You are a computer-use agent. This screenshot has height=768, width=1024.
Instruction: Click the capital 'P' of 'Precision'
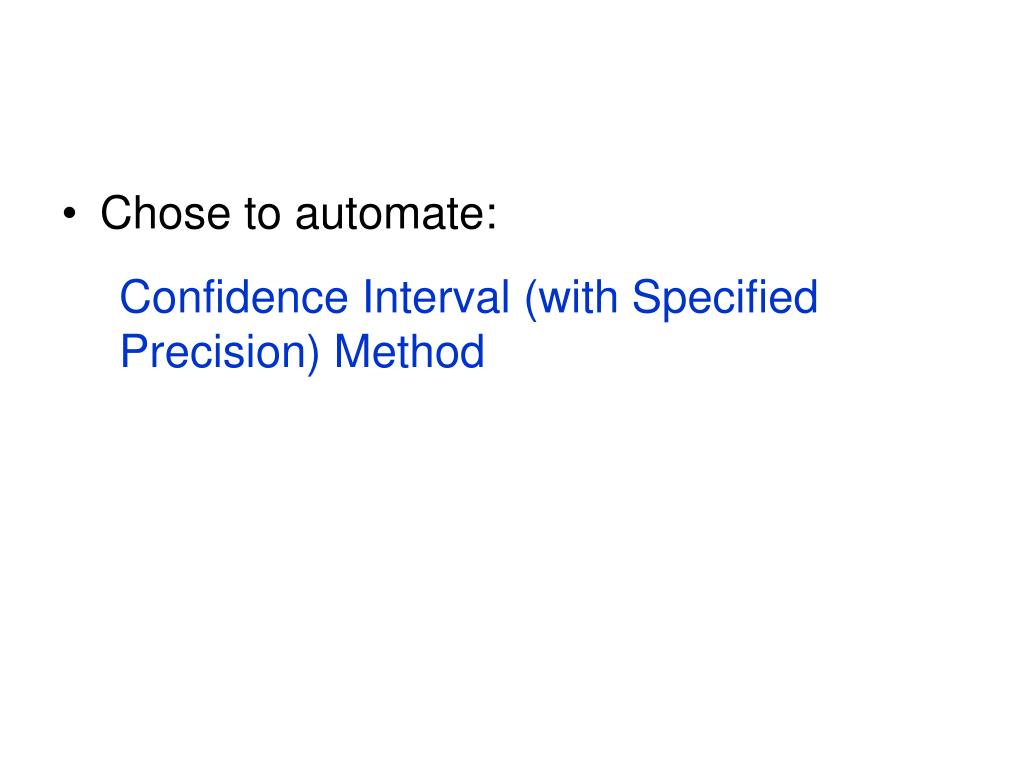[135, 351]
